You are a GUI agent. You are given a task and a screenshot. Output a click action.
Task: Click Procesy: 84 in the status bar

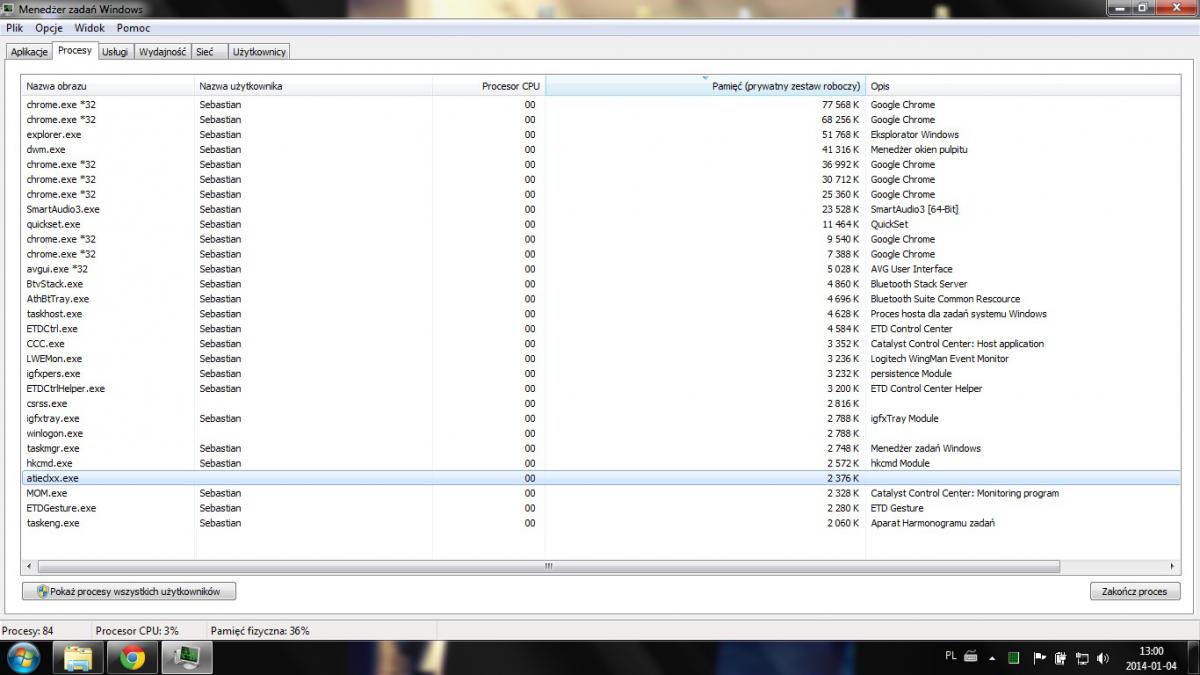(28, 631)
